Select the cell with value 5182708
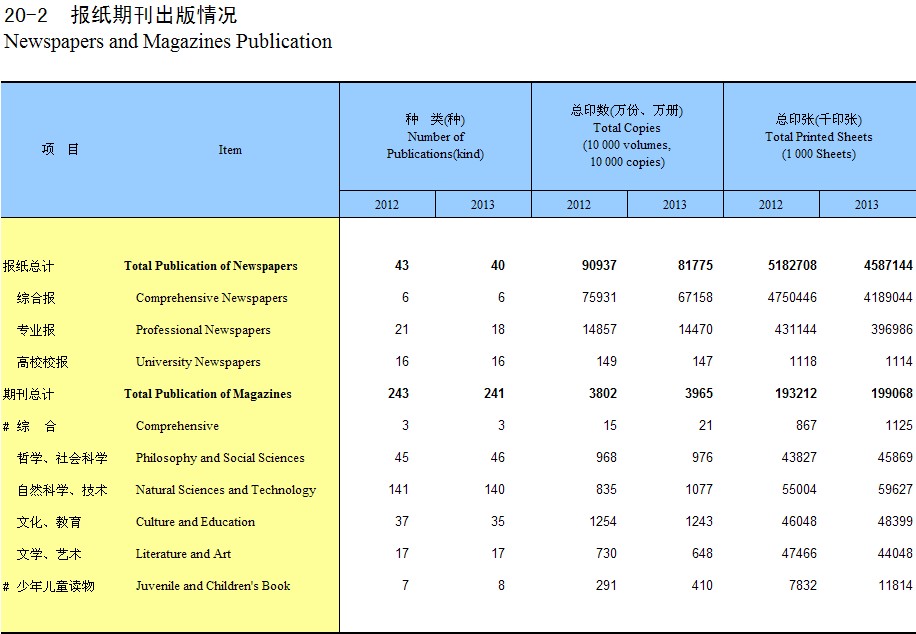Screen dimensions: 916x634 pyautogui.click(x=786, y=266)
